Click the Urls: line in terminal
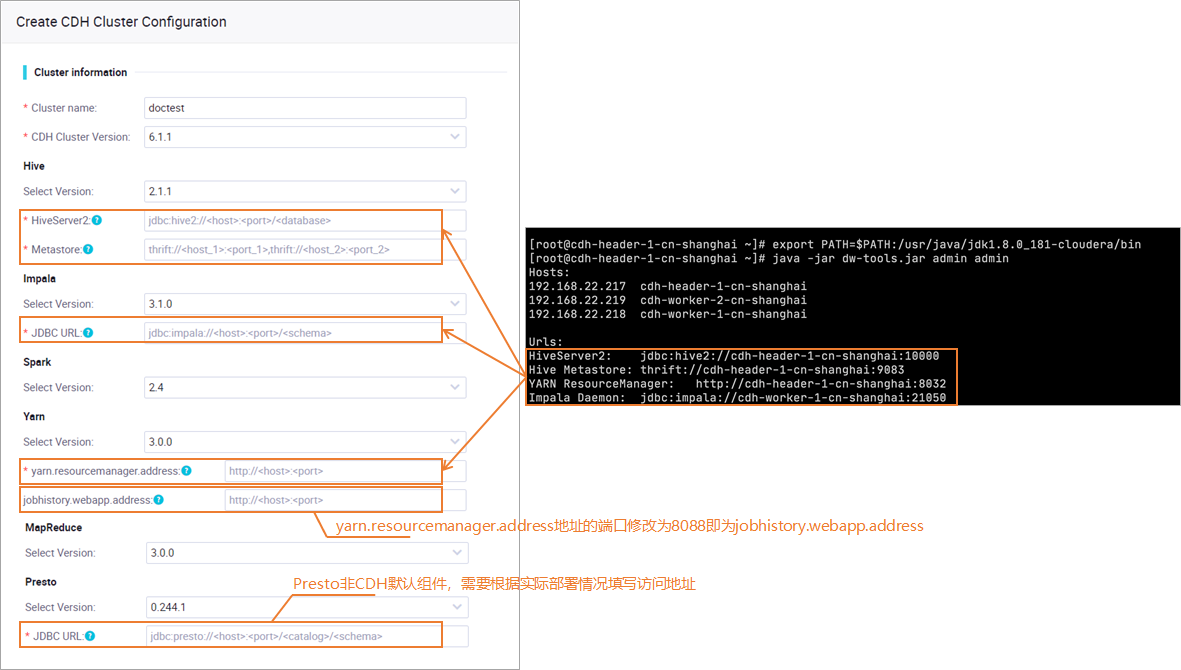The height and width of the screenshot is (670, 1181). click(x=545, y=342)
